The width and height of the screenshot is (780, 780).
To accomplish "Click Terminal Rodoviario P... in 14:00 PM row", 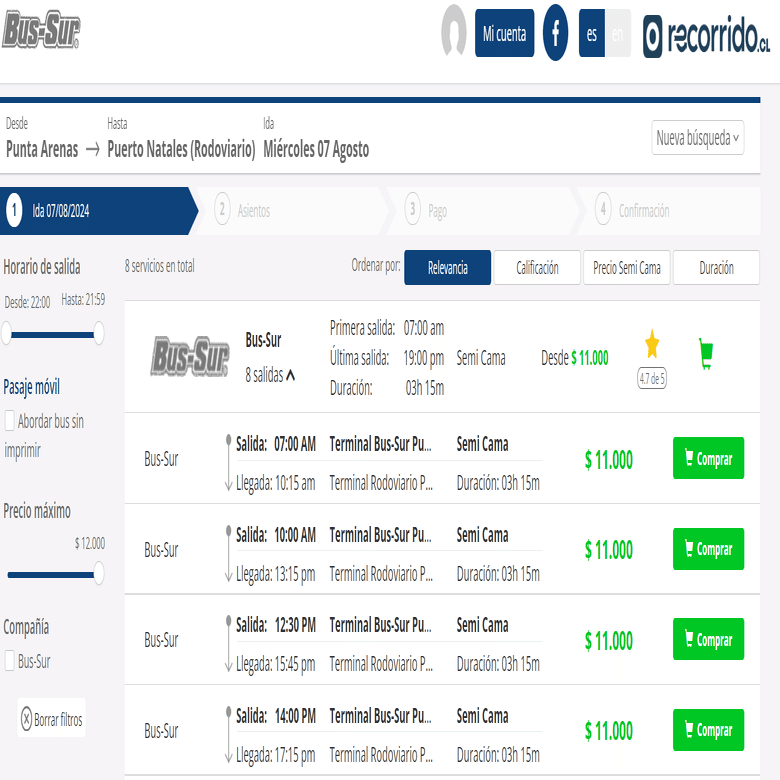I will (x=381, y=755).
